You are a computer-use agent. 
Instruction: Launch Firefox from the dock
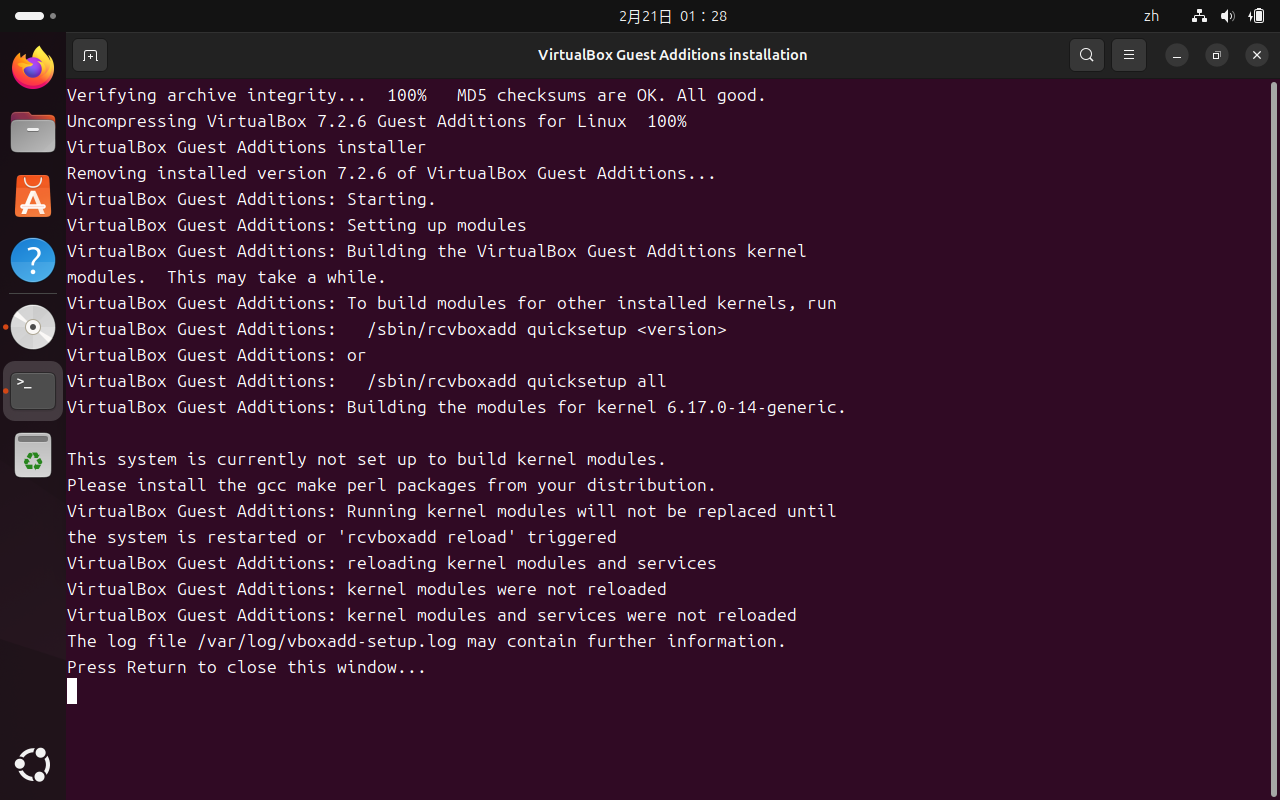[x=33, y=68]
